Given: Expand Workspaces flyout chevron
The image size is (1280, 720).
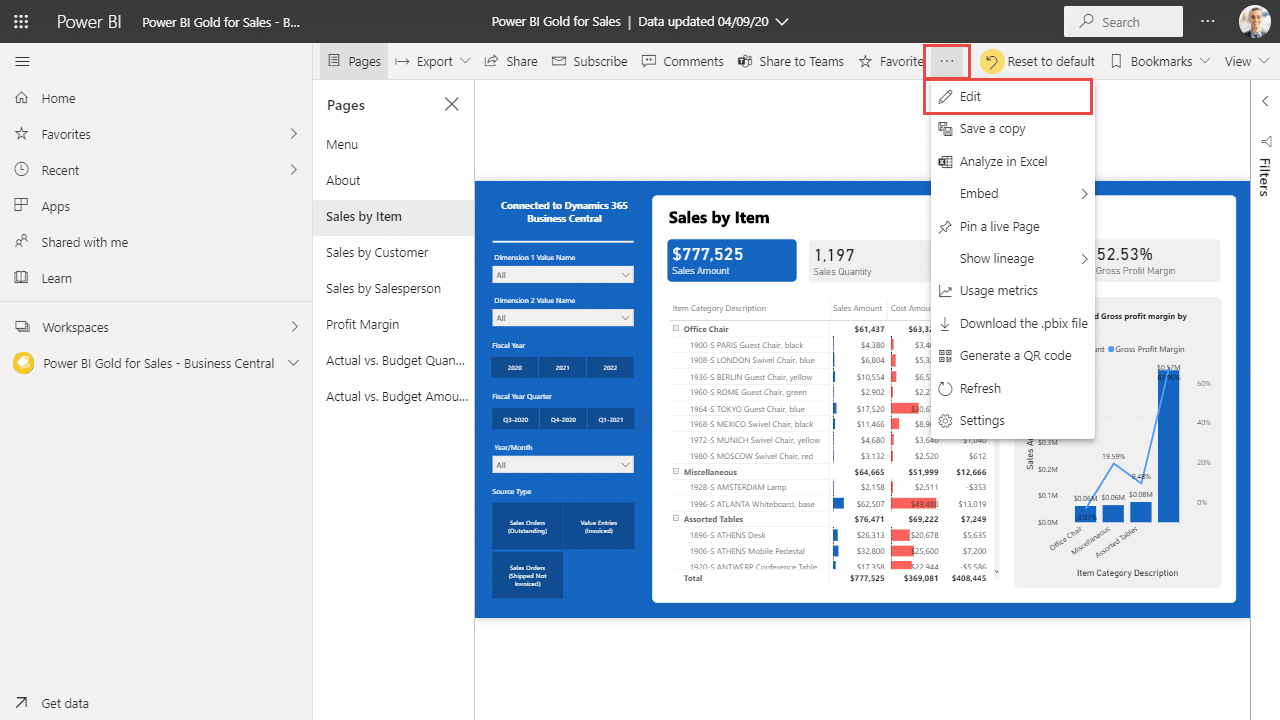Looking at the screenshot, I should click(x=293, y=326).
